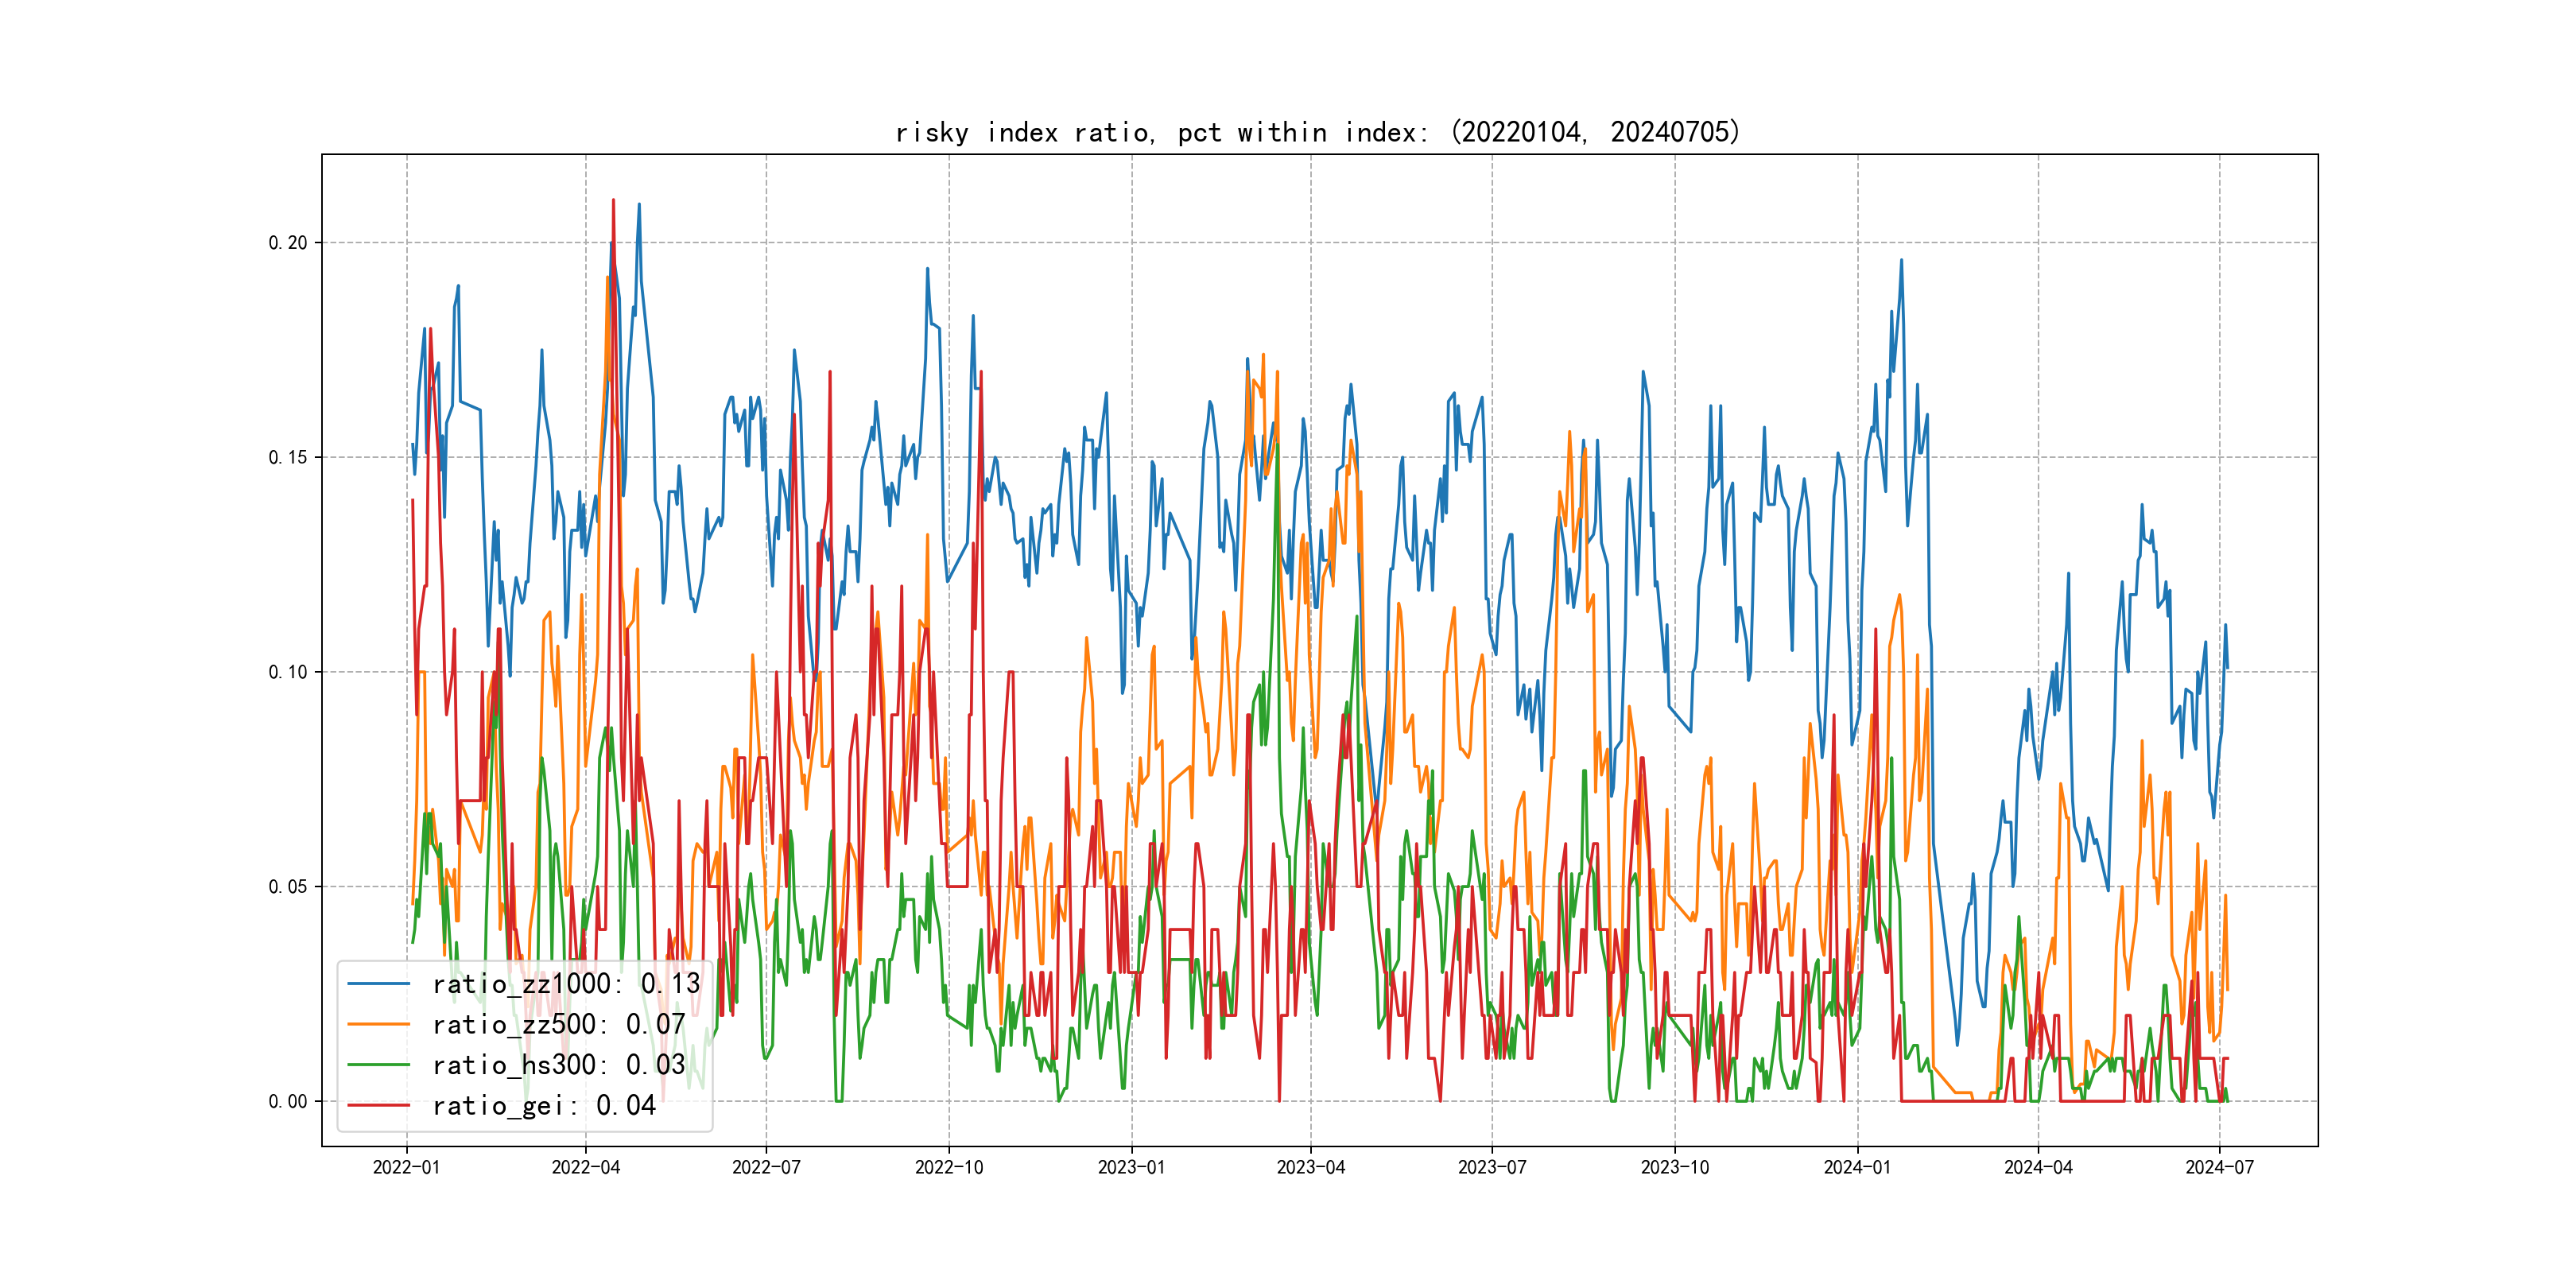Click the blue line swatch in legend
This screenshot has width=2576, height=1288.
pos(379,984)
